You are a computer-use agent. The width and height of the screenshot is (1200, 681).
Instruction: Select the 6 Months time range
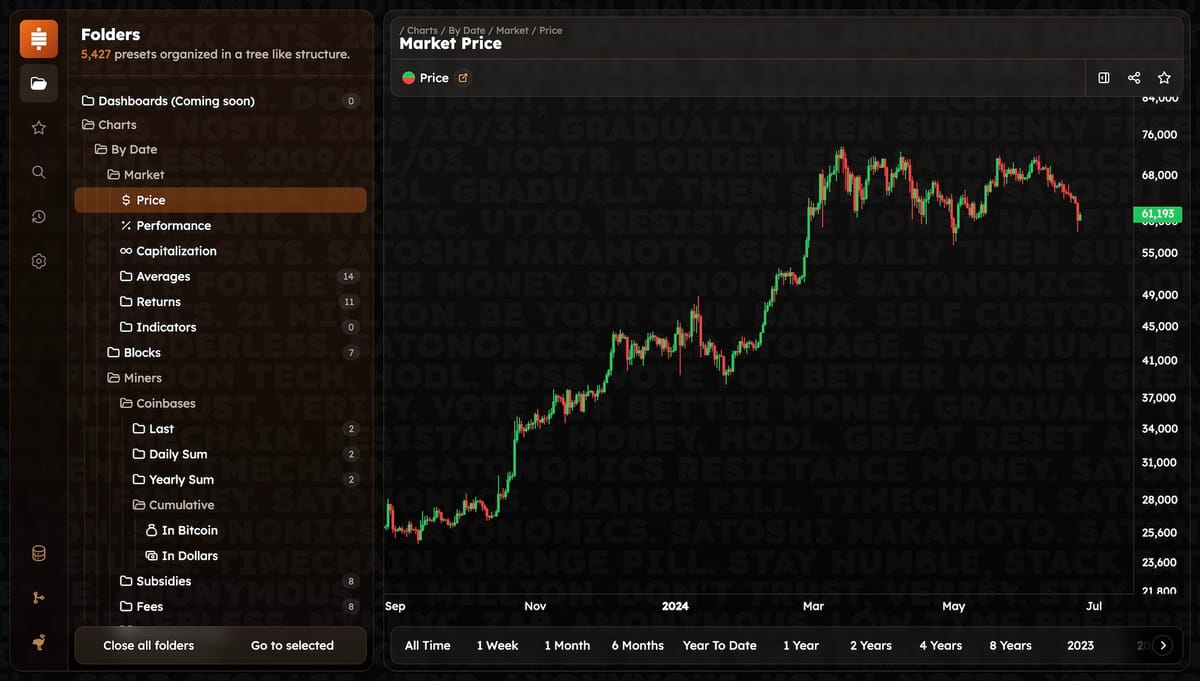tap(637, 646)
